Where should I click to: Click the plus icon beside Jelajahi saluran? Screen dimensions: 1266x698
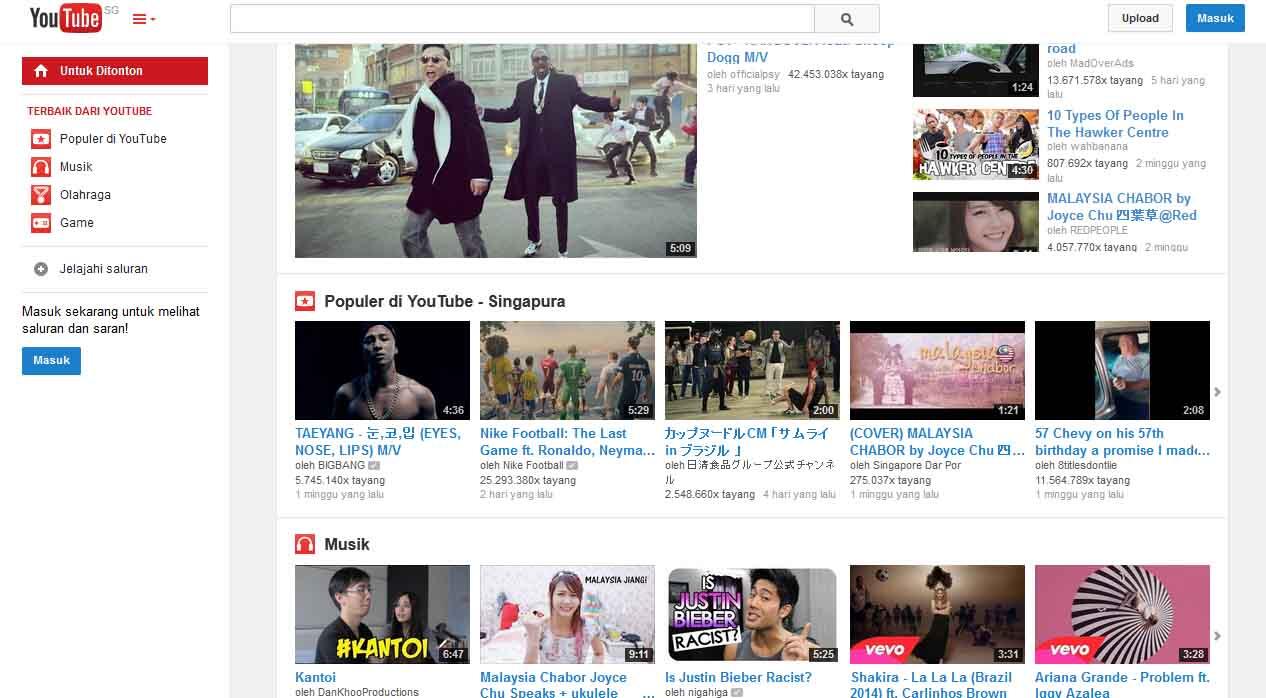coord(41,269)
